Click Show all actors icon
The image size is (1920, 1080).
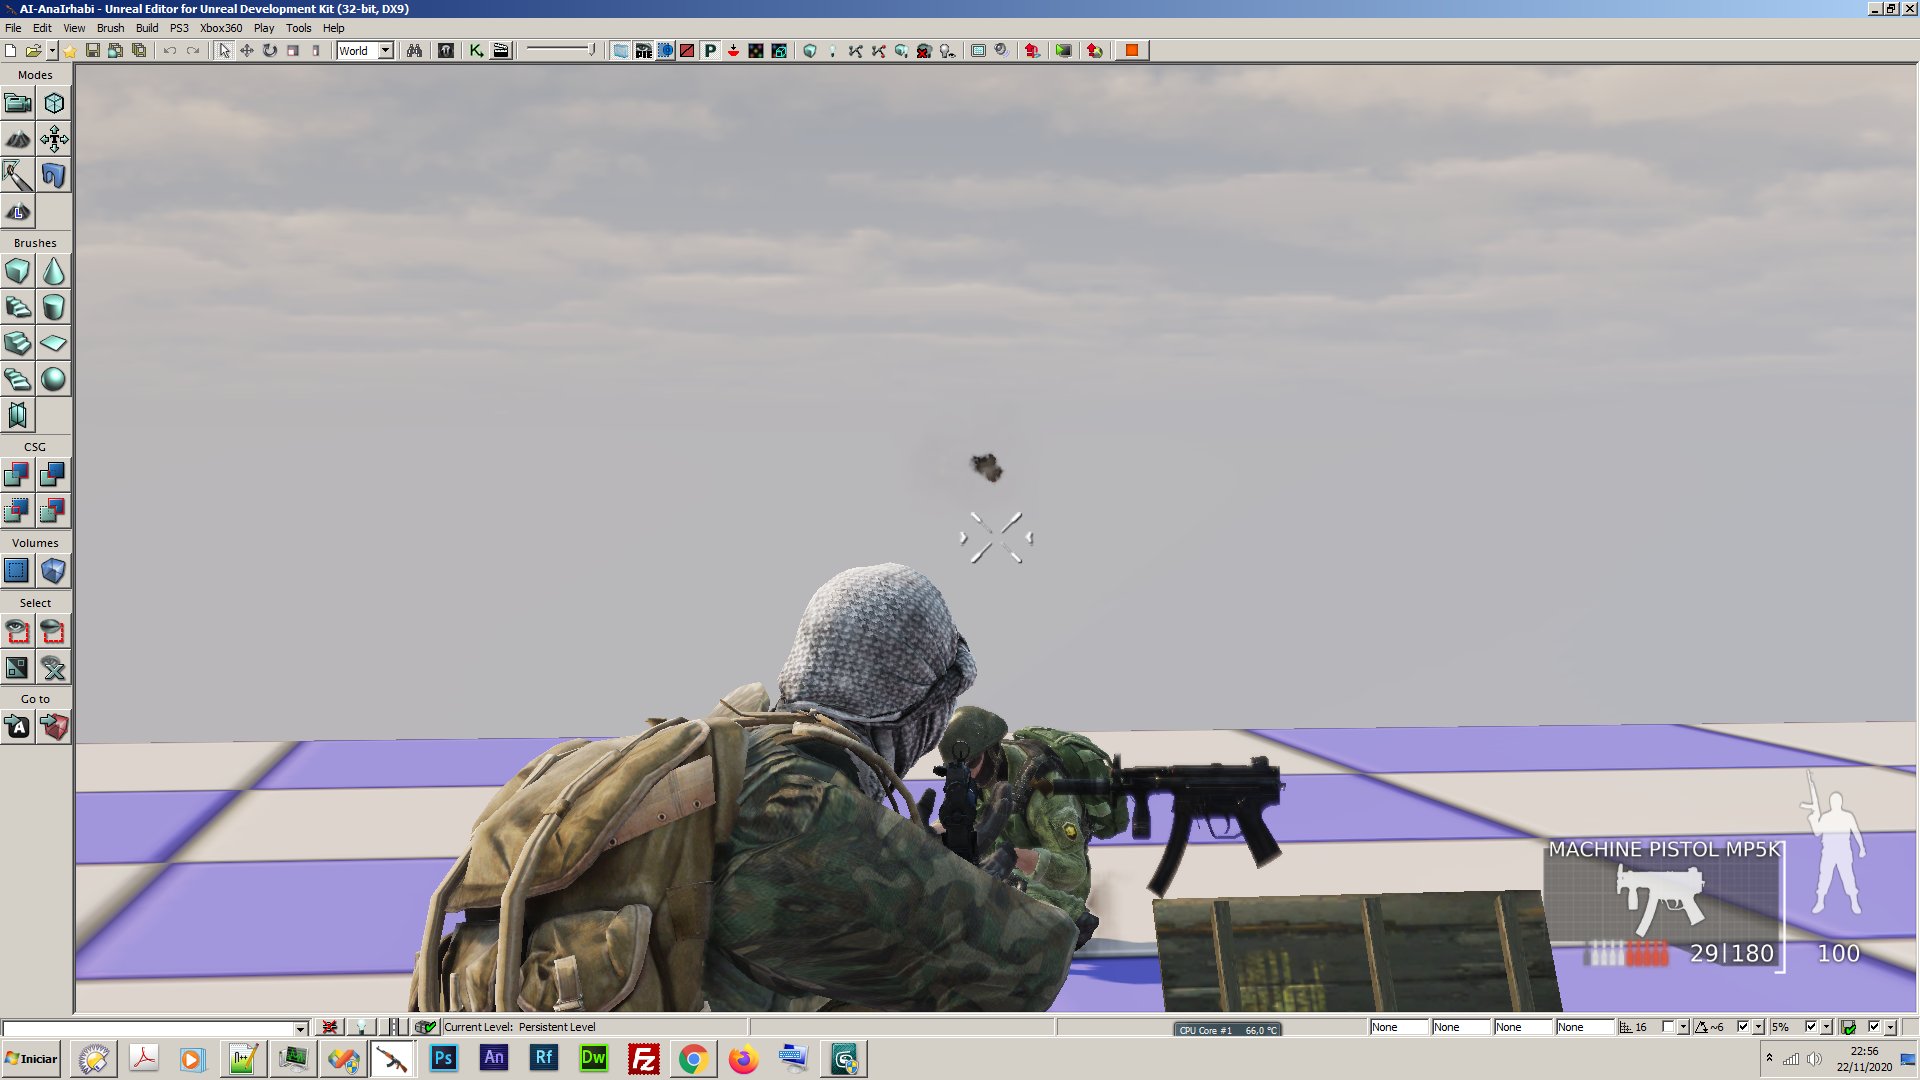54,667
